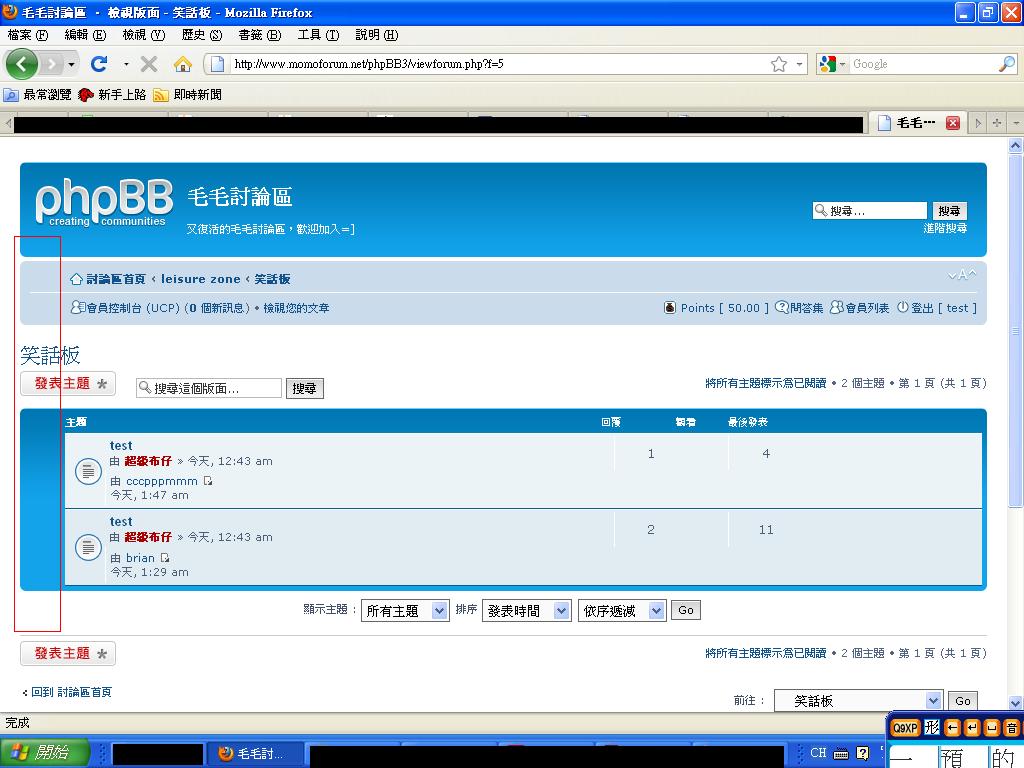View latest post icon by cccpppmmm

pyautogui.click(x=208, y=481)
